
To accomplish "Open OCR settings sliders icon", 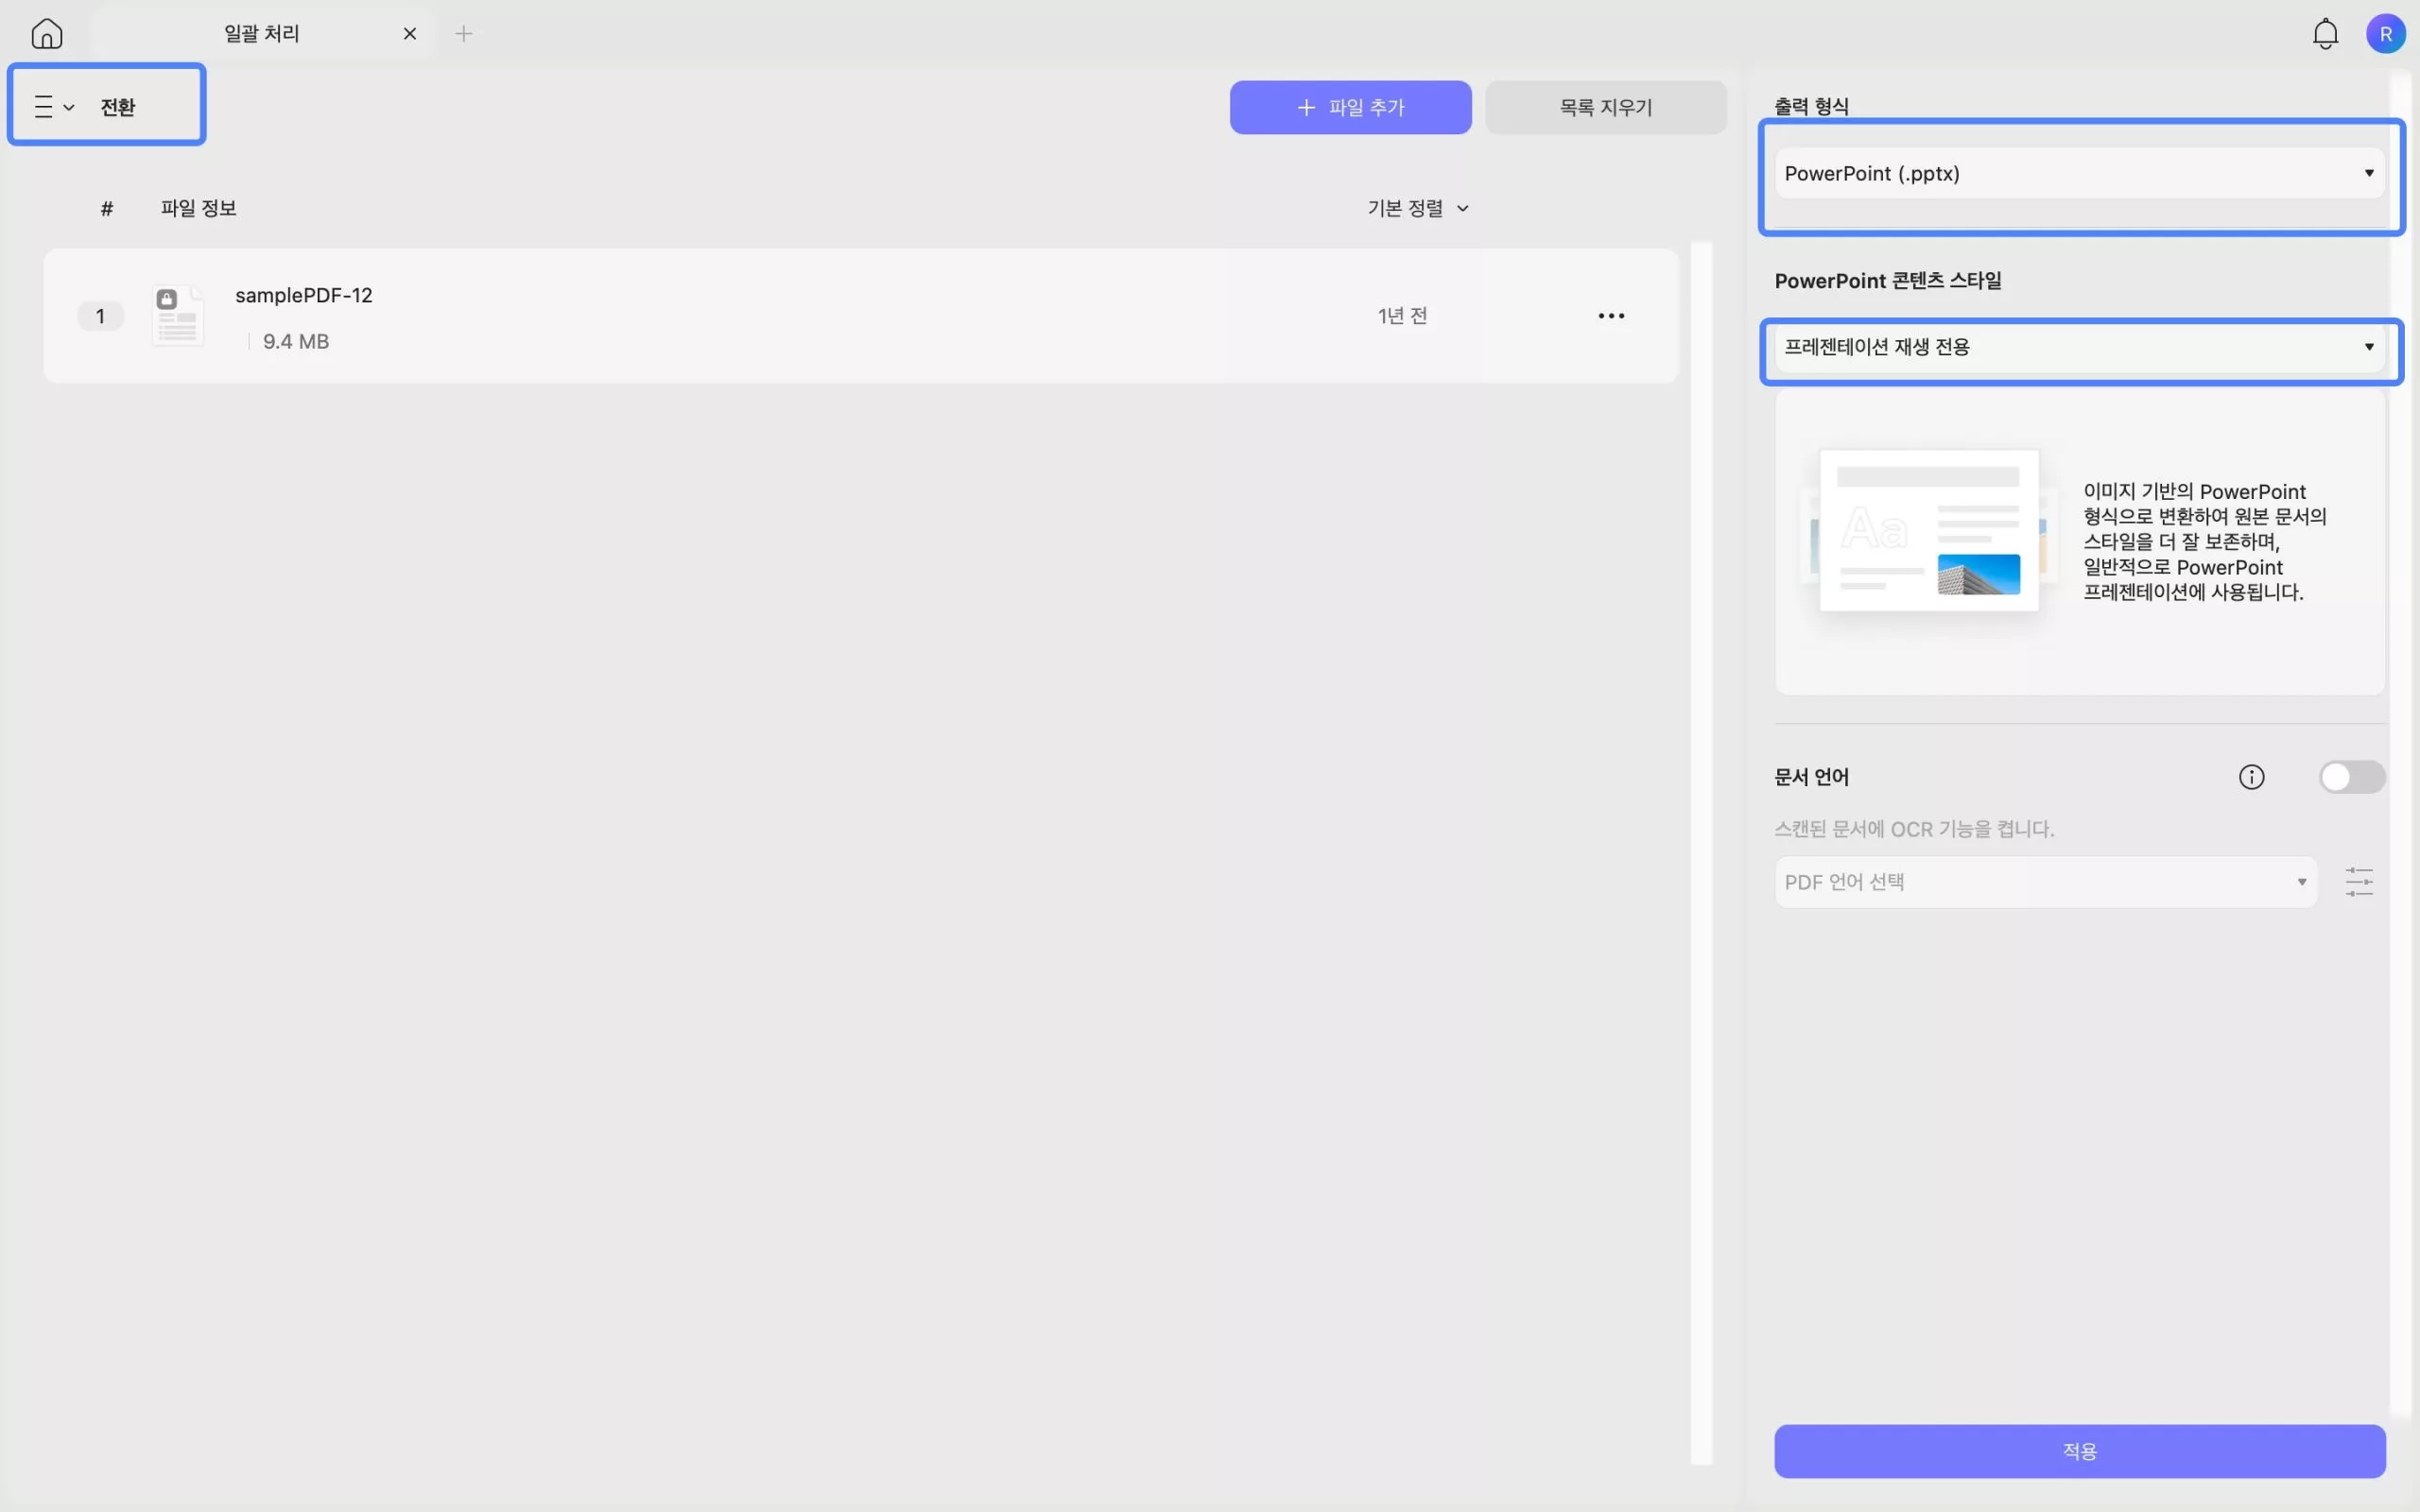I will 2359,882.
